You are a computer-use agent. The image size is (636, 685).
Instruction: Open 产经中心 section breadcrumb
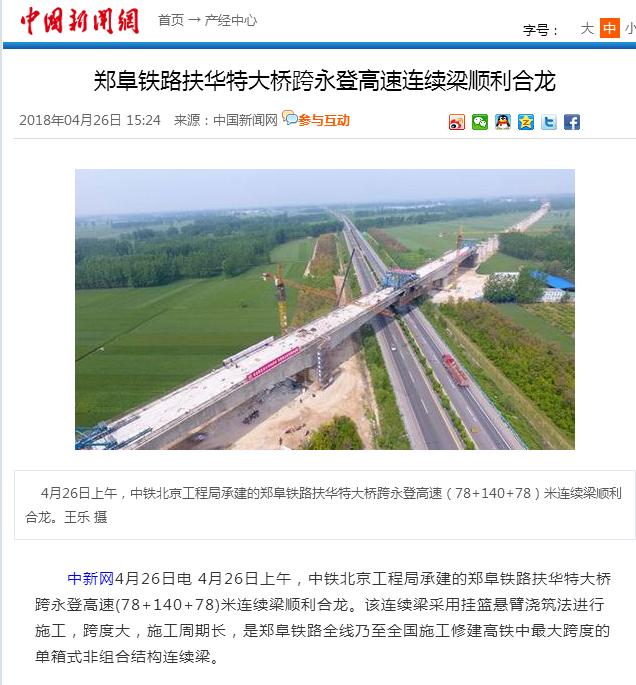click(231, 20)
